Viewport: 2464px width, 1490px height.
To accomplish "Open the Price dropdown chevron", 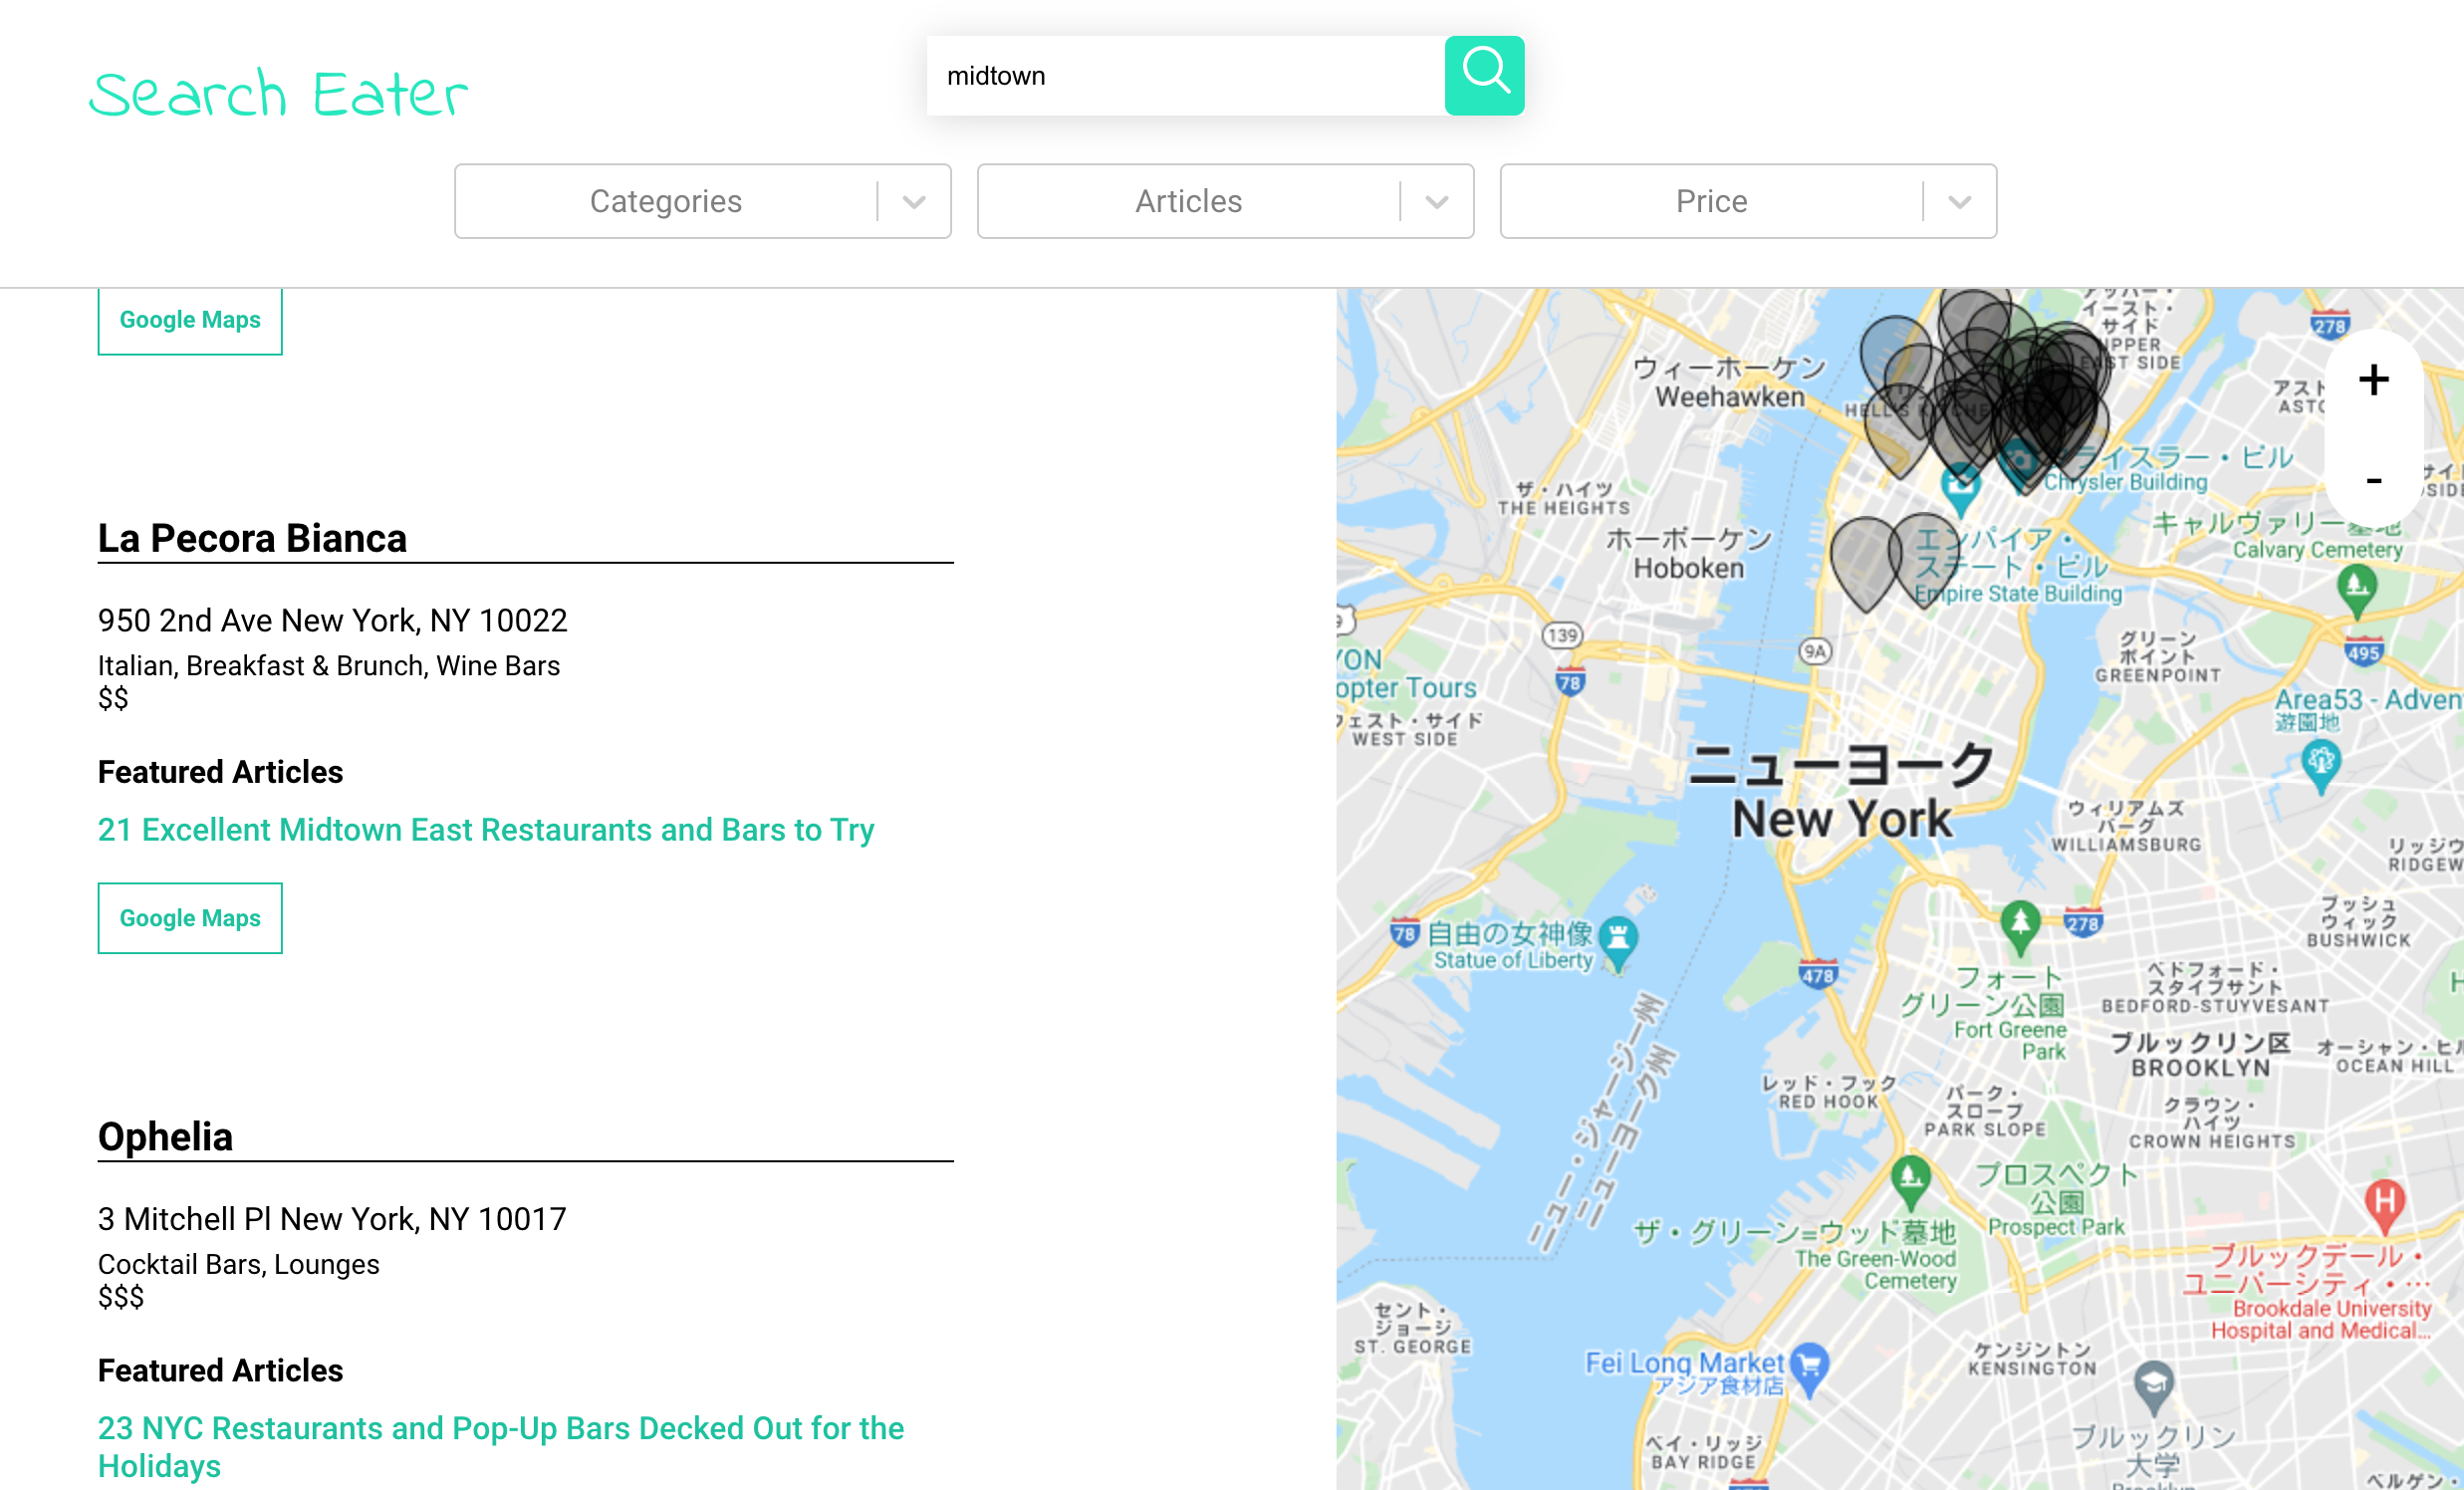I will point(1960,202).
